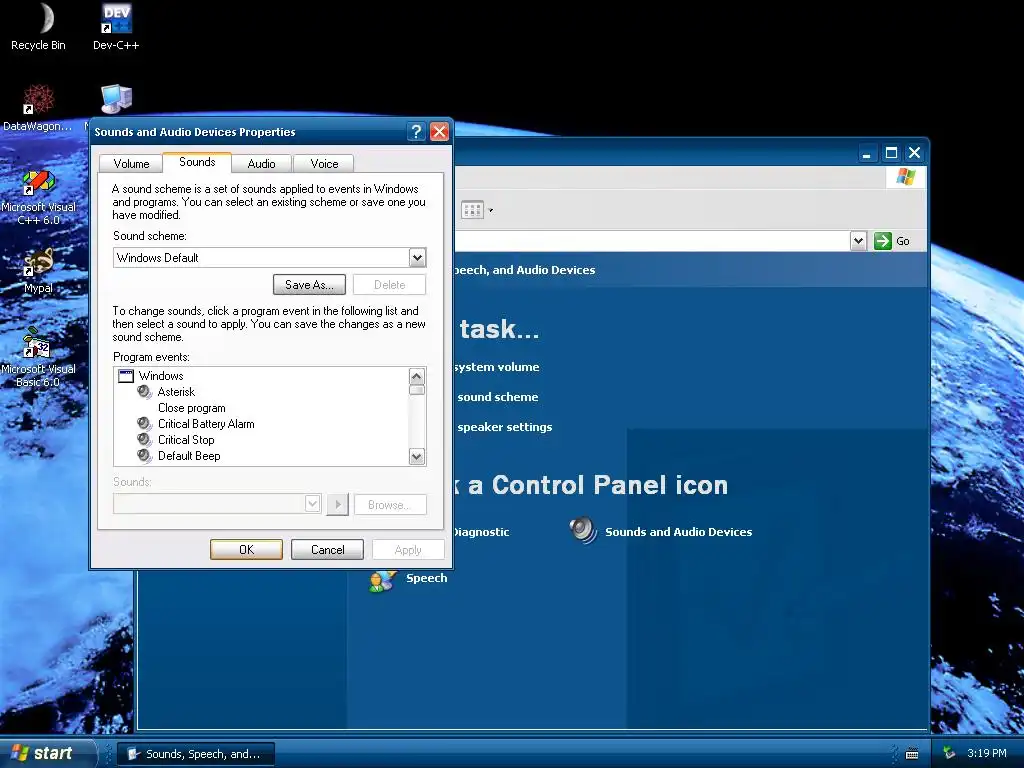Viewport: 1024px width, 768px height.
Task: Switch to the Audio tab
Action: pos(261,164)
